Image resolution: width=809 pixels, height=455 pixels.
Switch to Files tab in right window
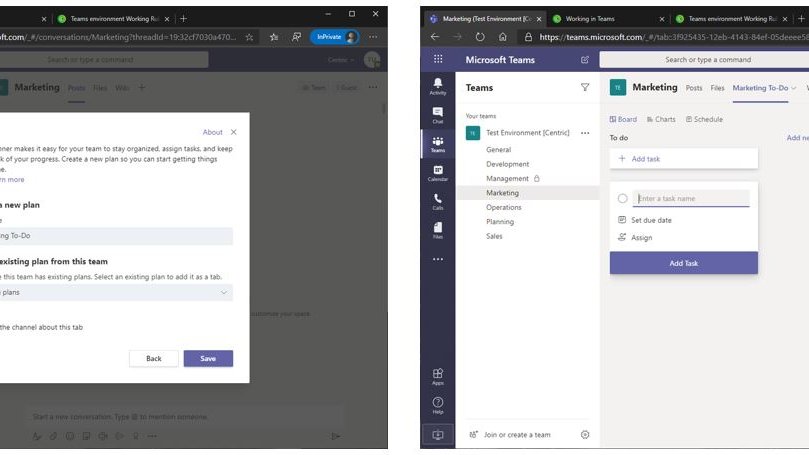click(717, 88)
